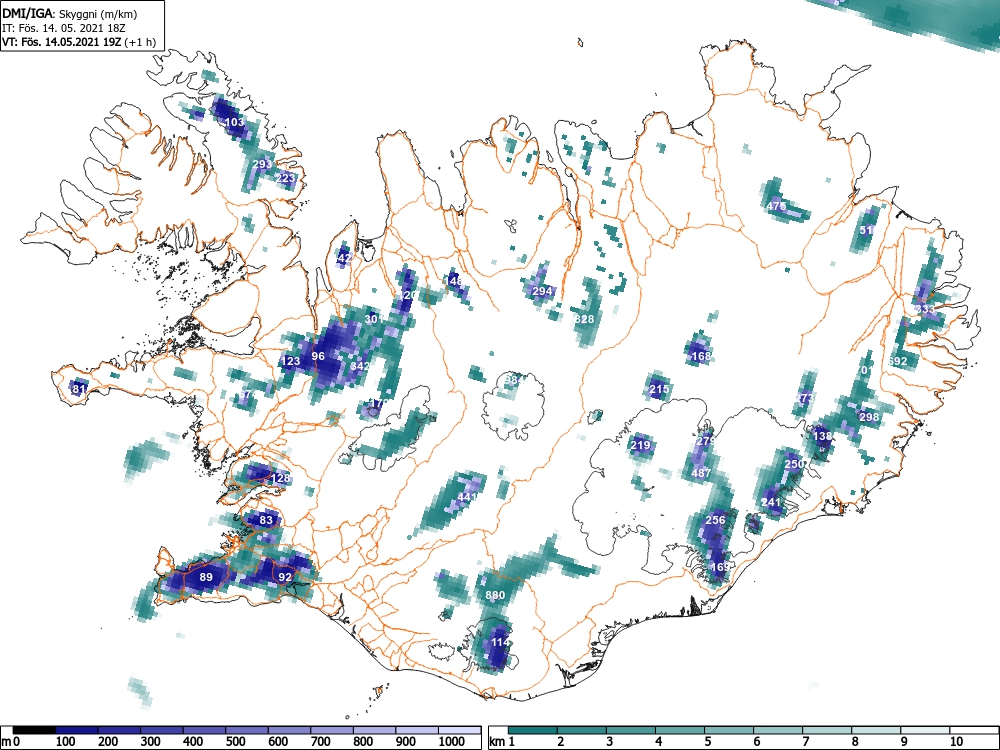The height and width of the screenshot is (750, 1000).
Task: Click the '5' label in the km legend
Action: tap(707, 742)
